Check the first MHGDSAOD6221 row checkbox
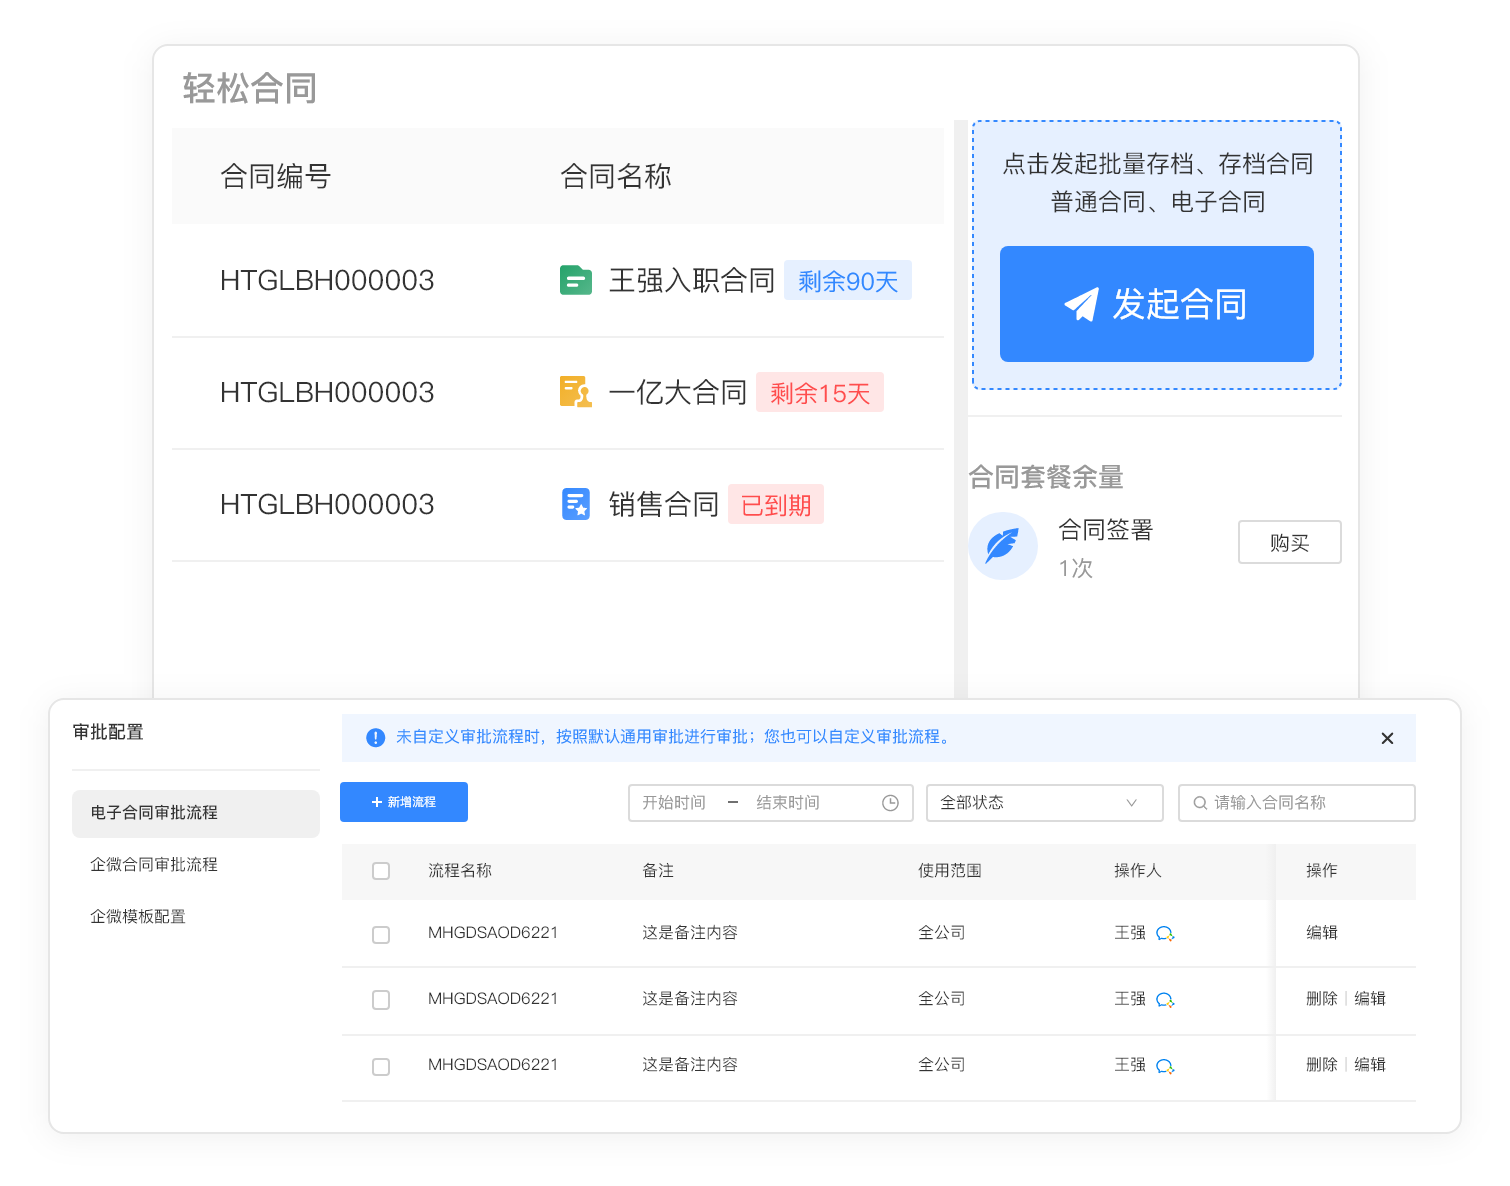Viewport: 1510px width, 1186px height. 381,934
